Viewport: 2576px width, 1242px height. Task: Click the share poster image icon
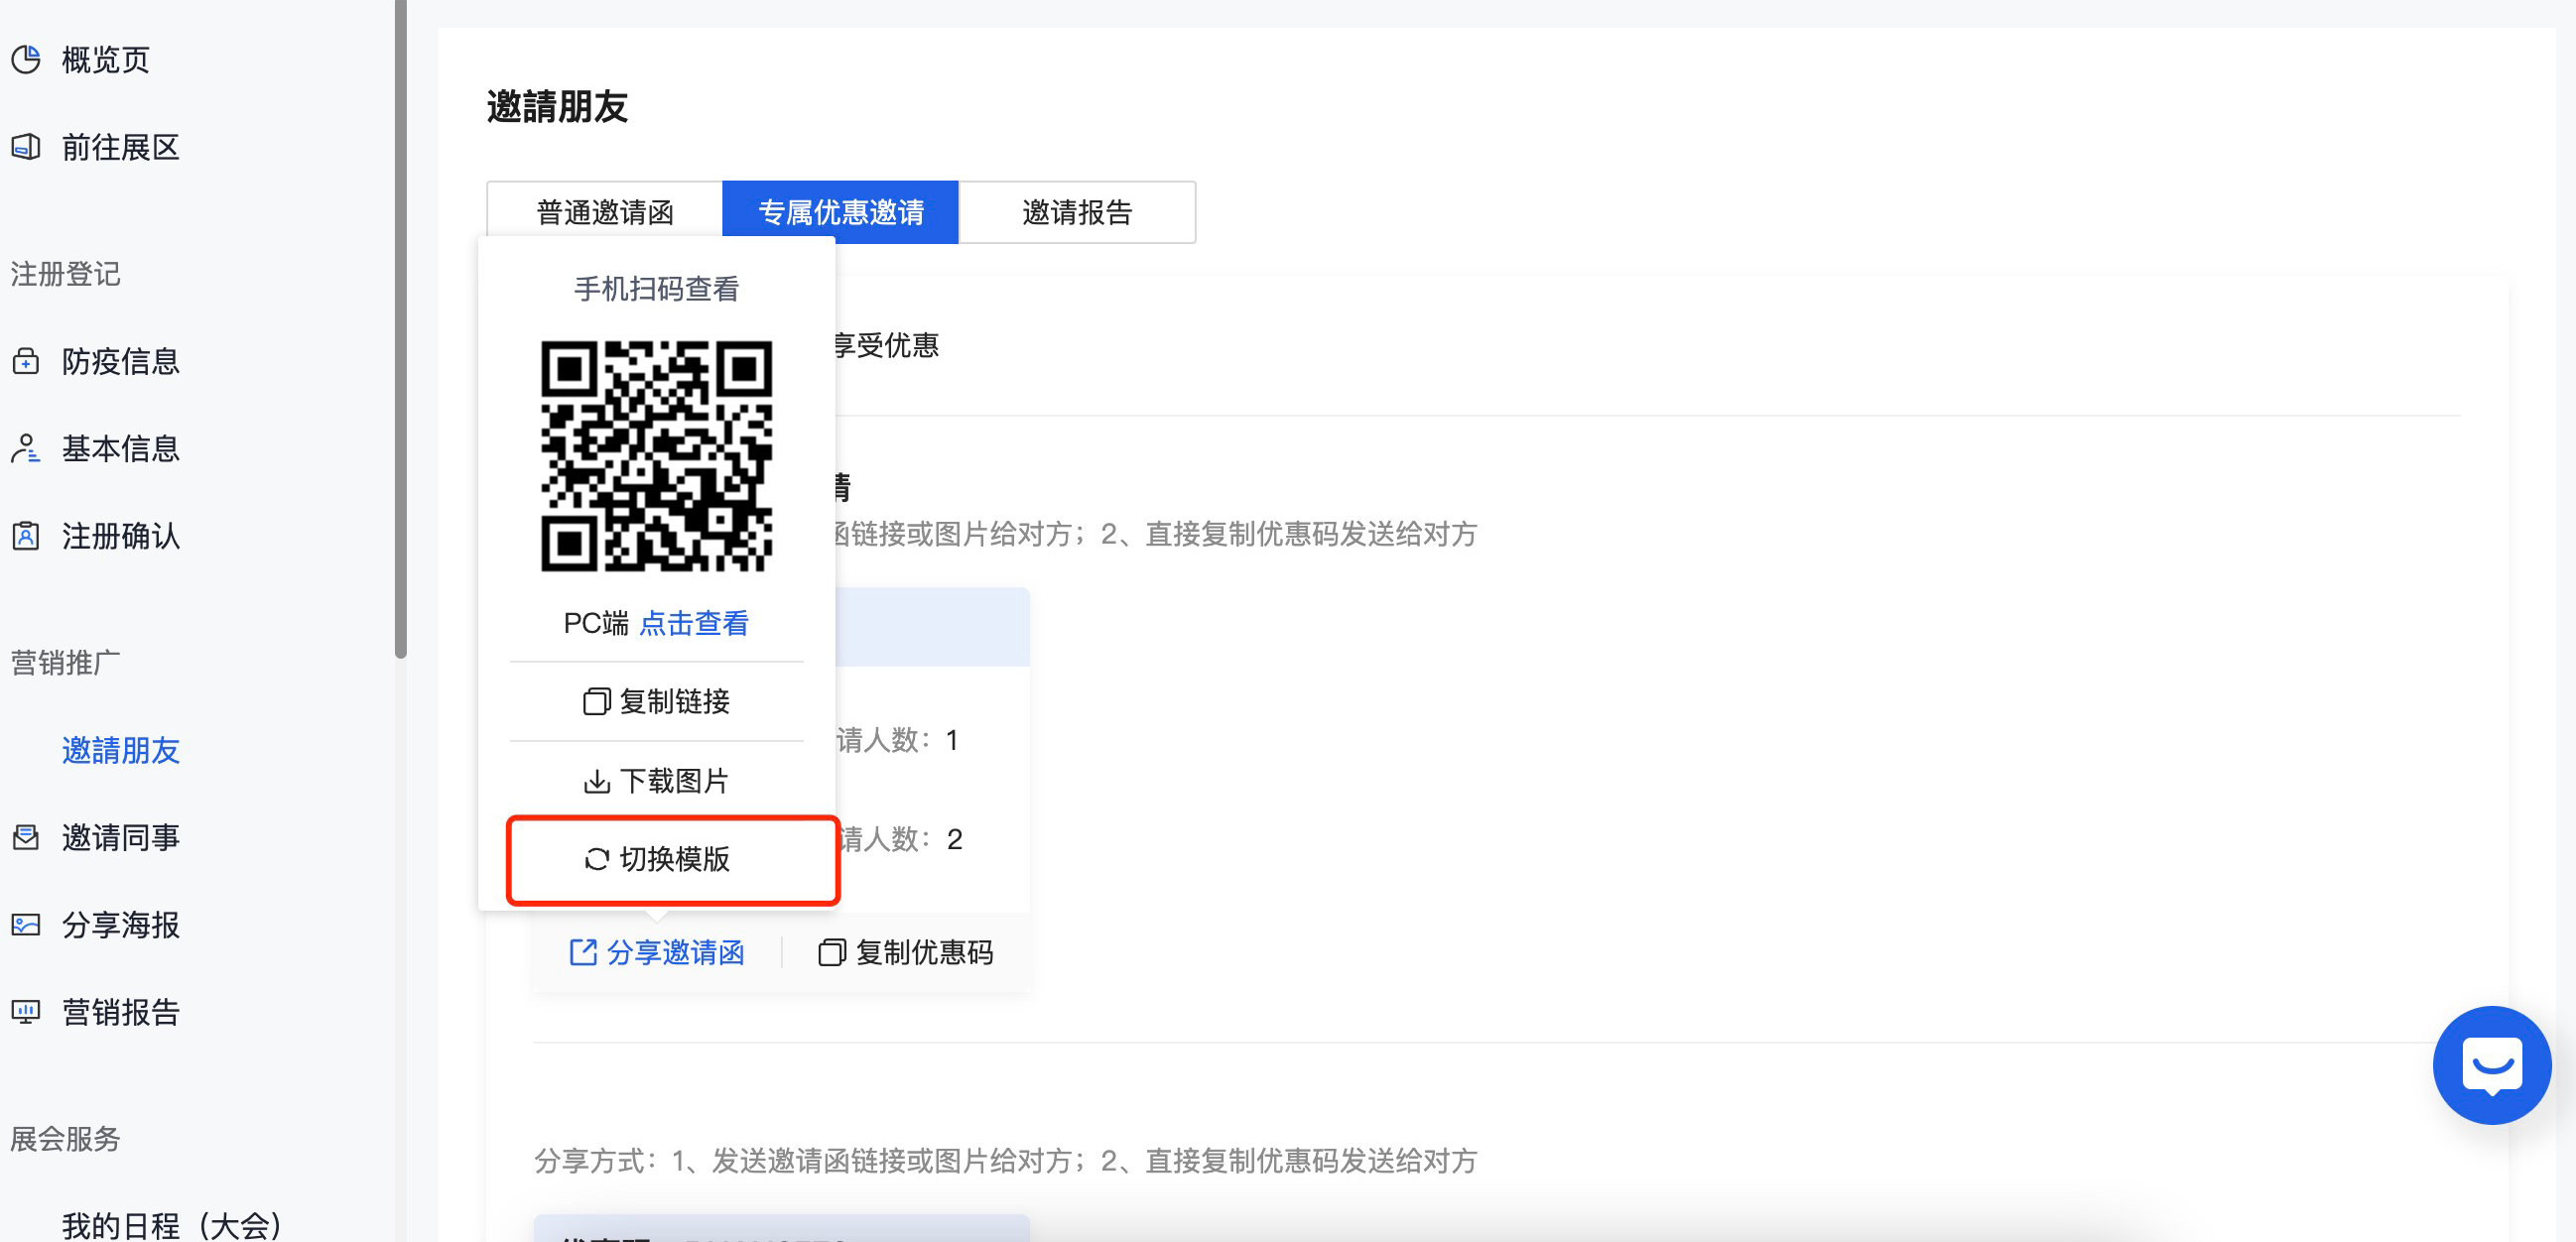pyautogui.click(x=26, y=925)
